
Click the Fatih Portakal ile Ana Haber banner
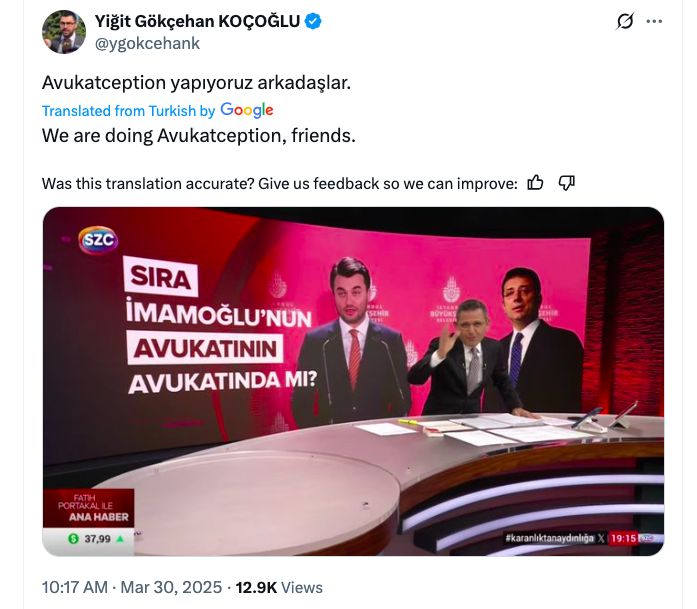click(x=89, y=508)
